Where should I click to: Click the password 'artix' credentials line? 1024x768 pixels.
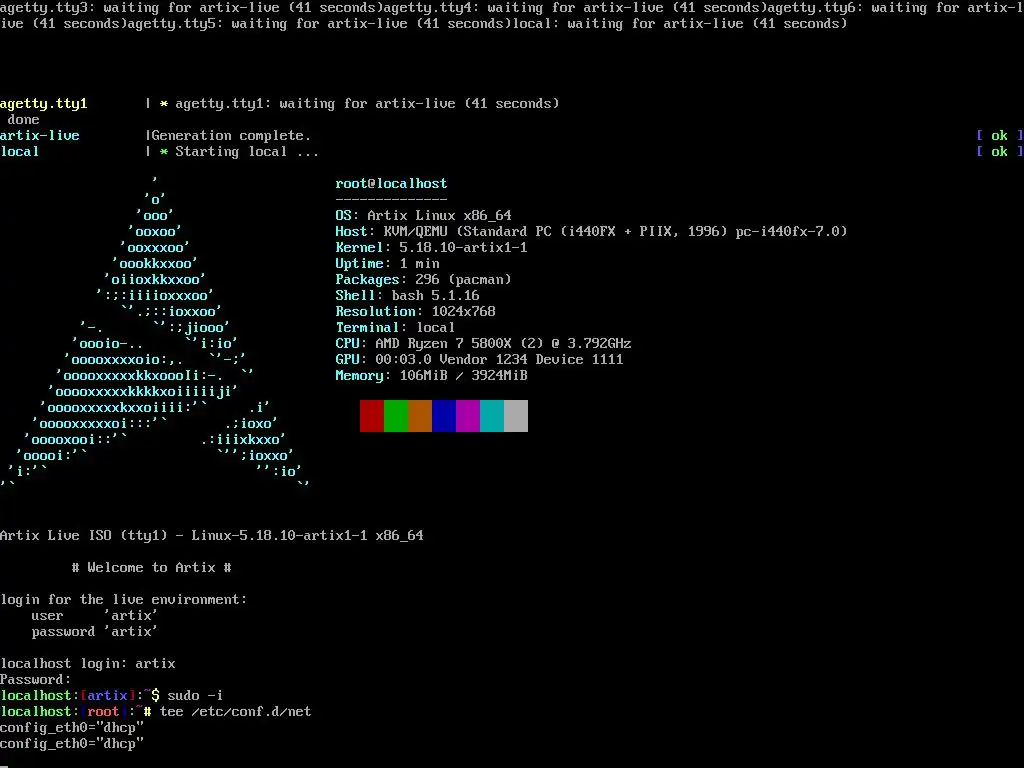click(x=95, y=632)
